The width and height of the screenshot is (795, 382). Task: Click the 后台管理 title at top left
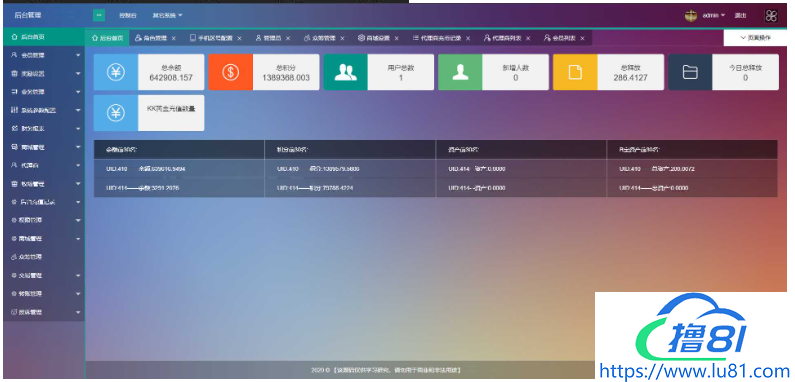(x=28, y=15)
